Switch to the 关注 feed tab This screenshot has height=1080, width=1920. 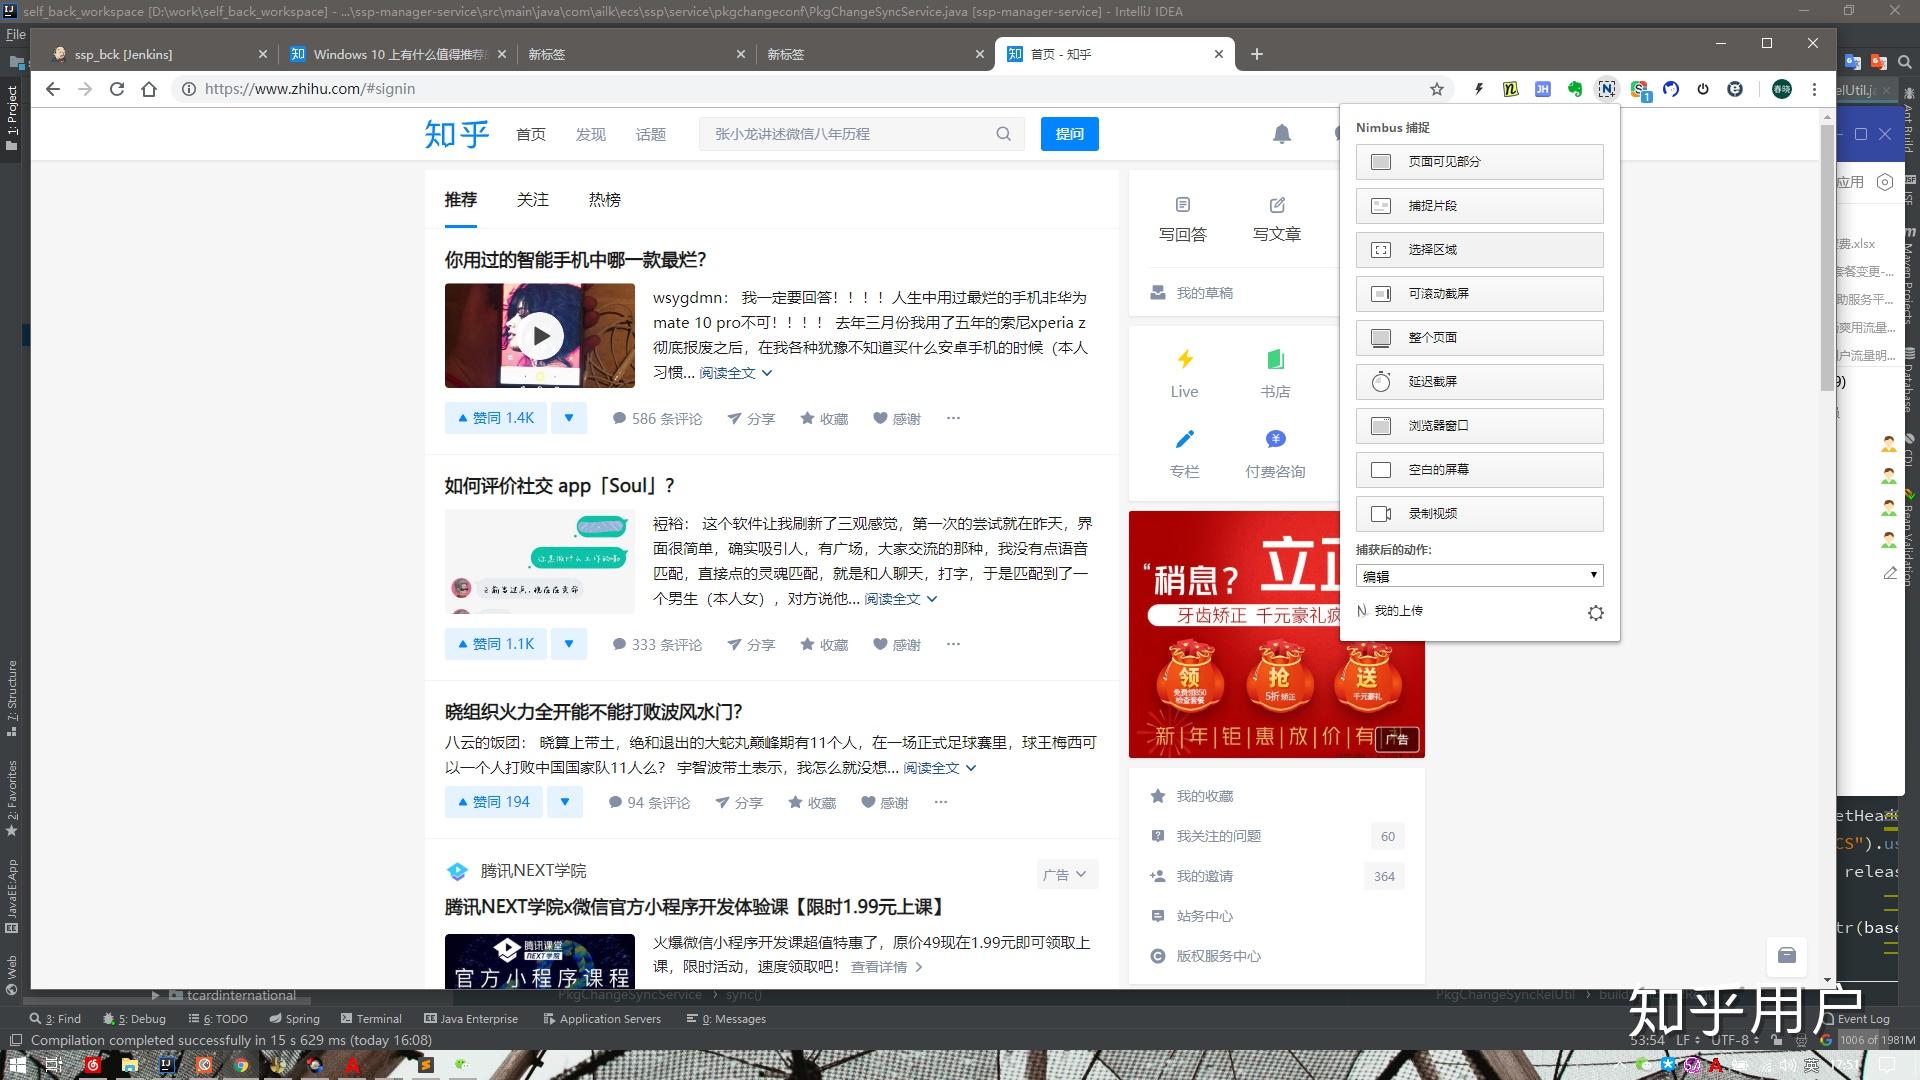coord(533,200)
